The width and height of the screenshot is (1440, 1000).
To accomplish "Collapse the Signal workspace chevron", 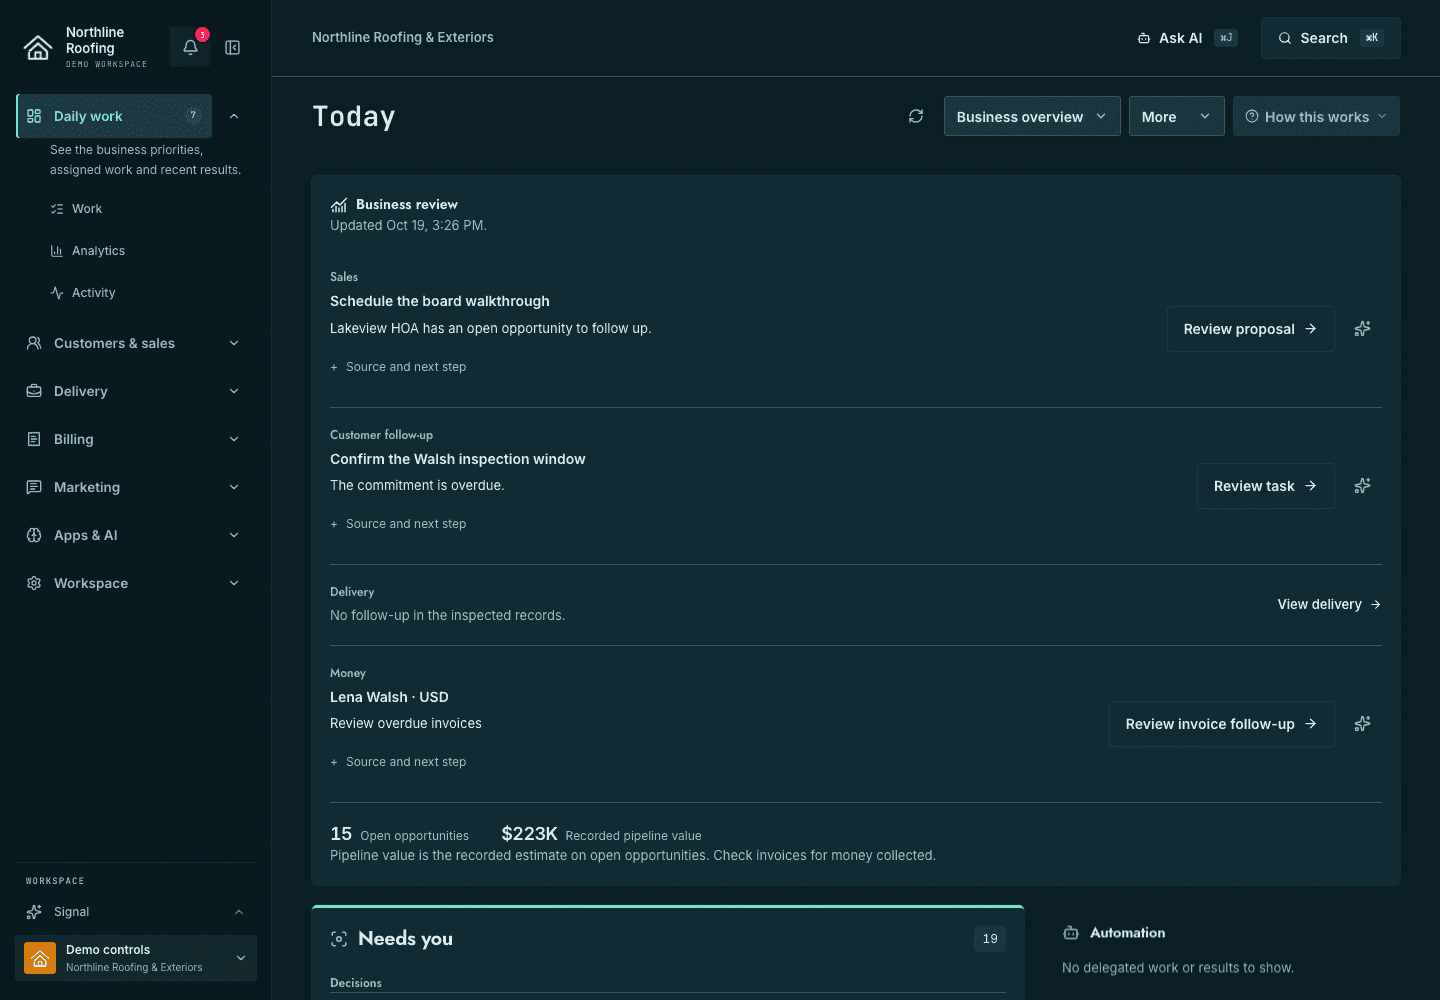I will (x=239, y=912).
